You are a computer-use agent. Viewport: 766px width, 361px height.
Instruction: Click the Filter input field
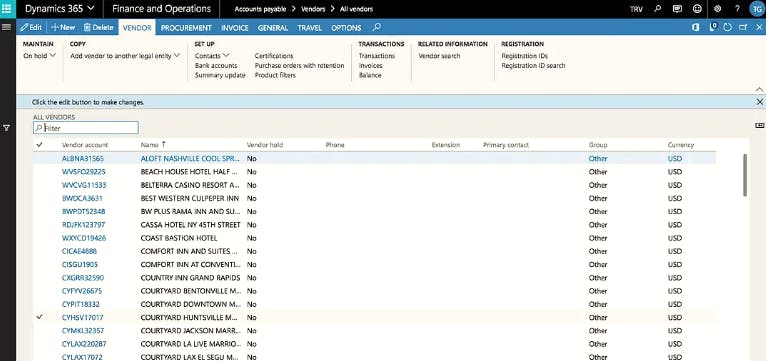(86, 128)
